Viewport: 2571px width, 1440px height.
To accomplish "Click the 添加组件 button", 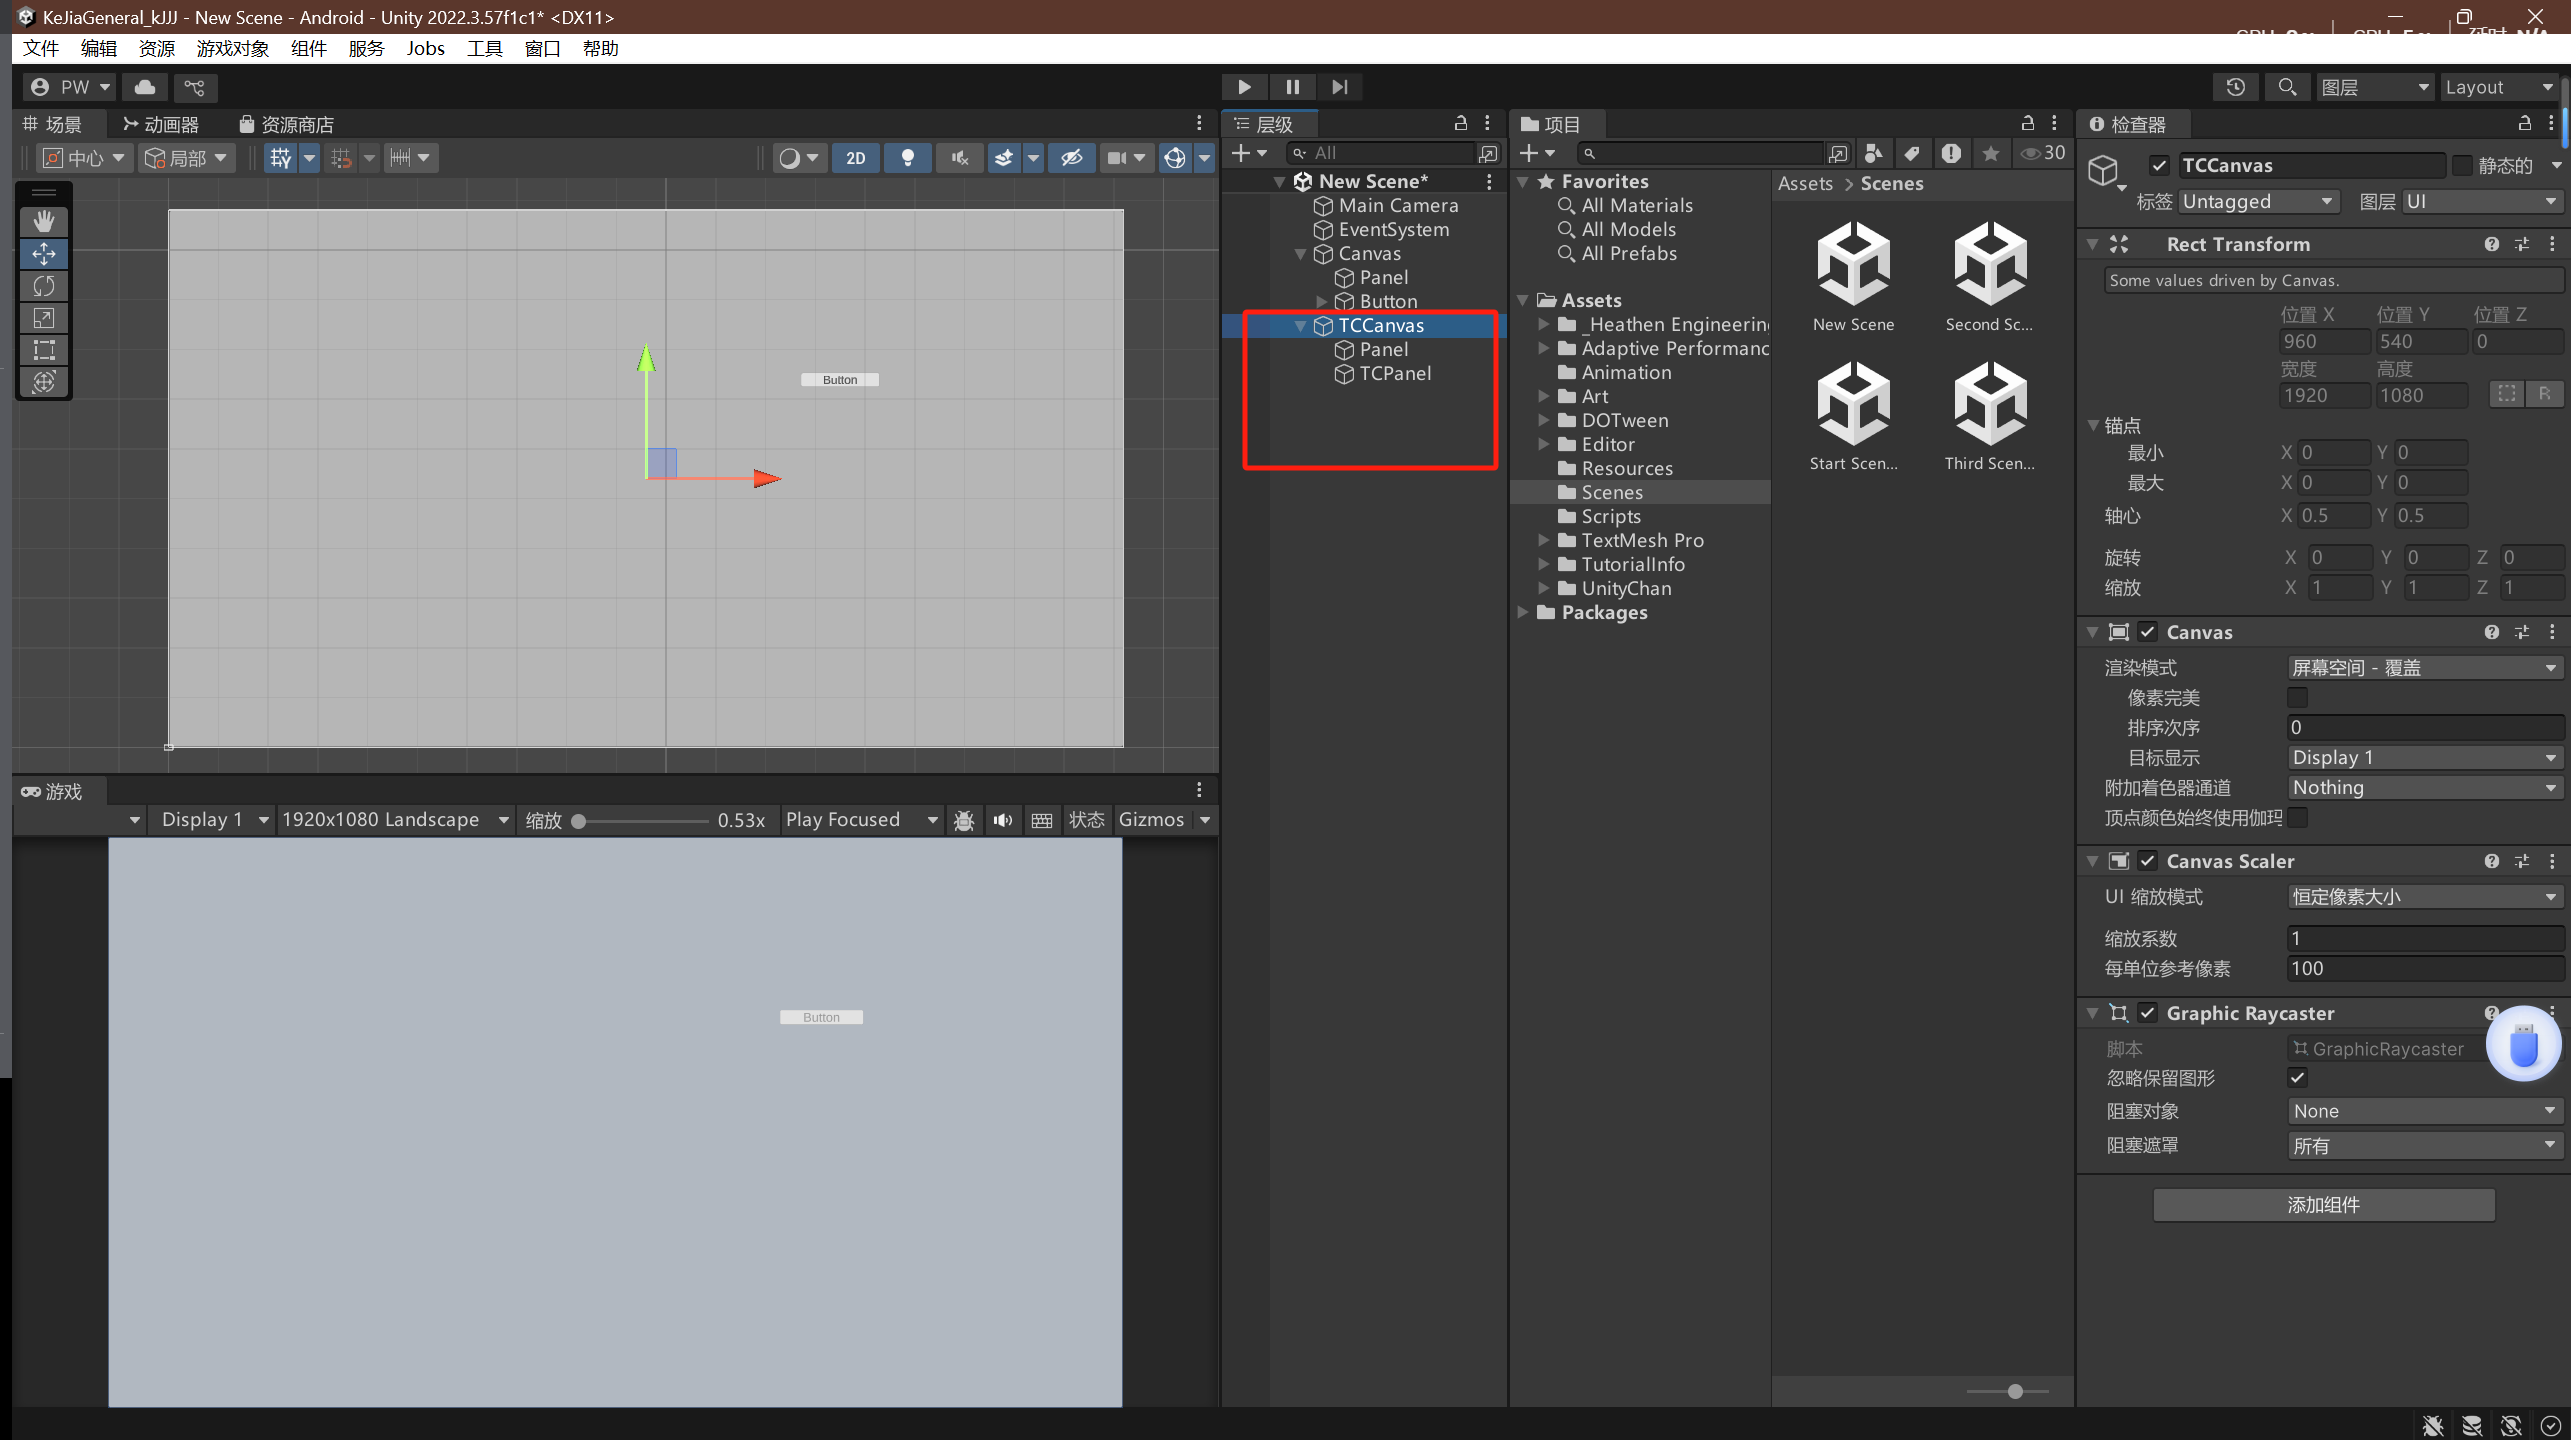I will click(2323, 1205).
